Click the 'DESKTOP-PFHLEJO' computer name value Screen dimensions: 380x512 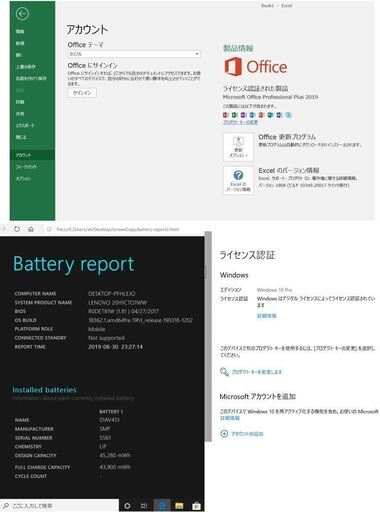coord(112,294)
